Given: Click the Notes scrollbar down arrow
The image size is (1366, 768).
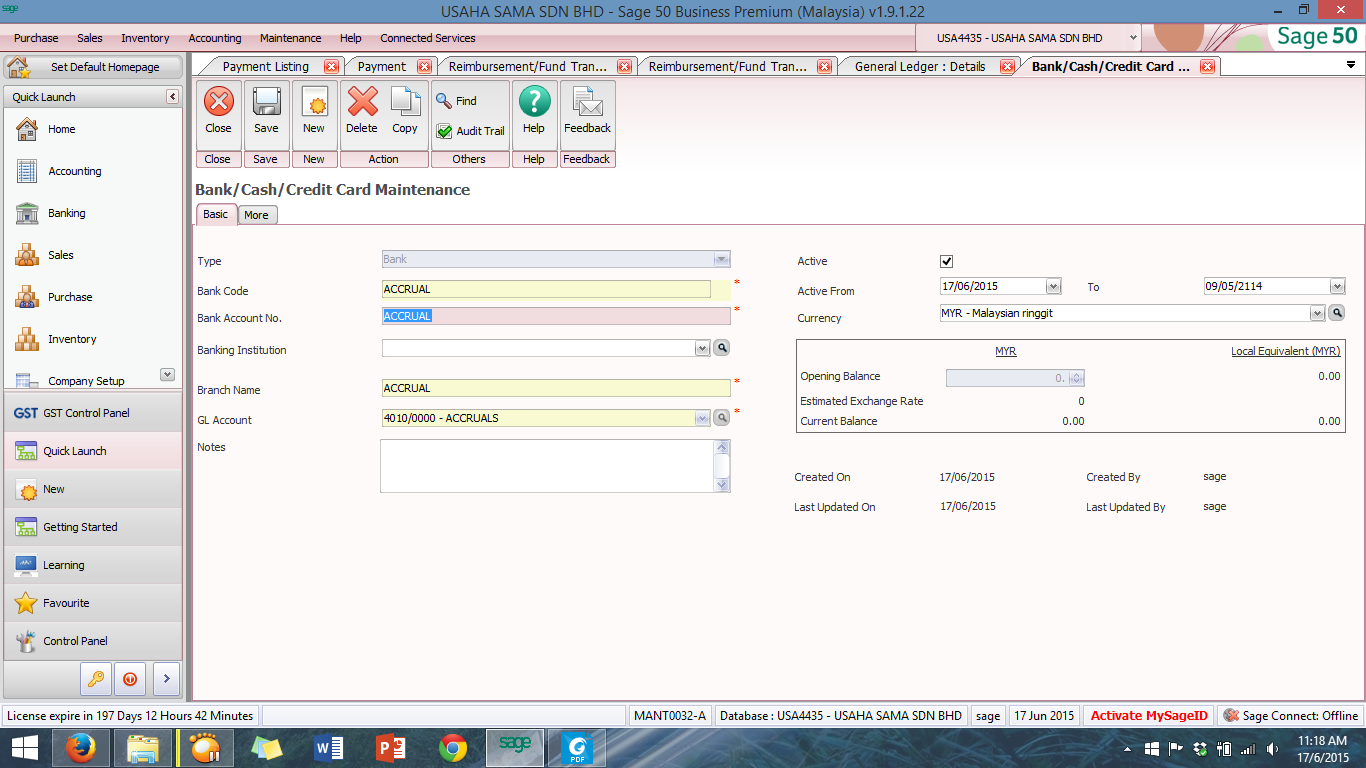Looking at the screenshot, I should [722, 484].
